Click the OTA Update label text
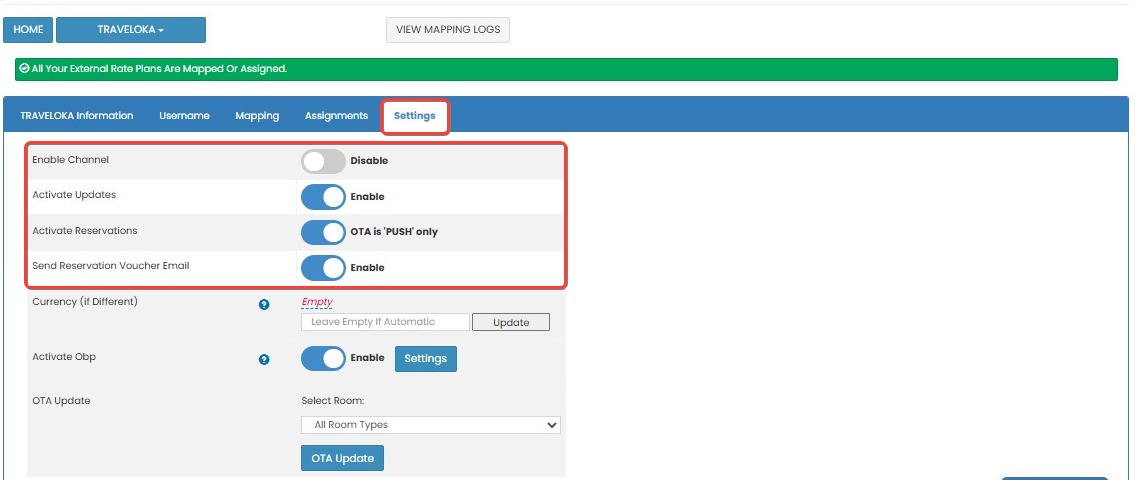Viewport: 1136px width, 480px height. (x=62, y=400)
